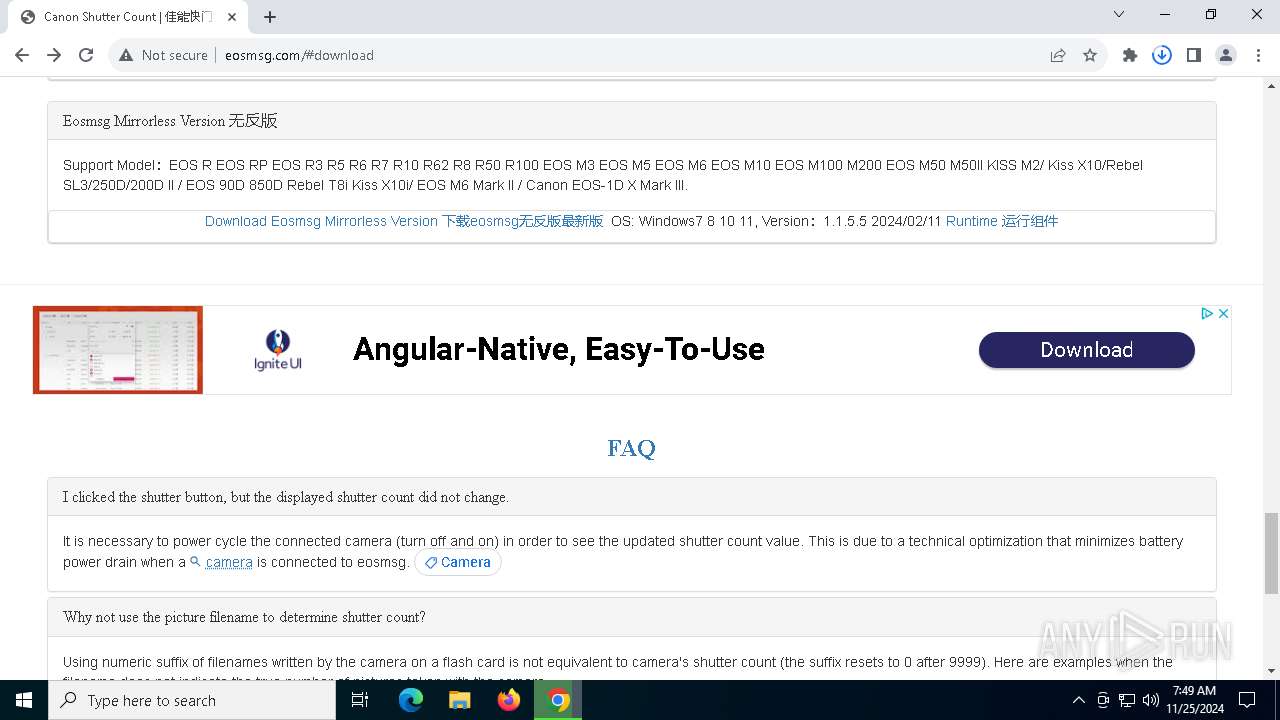The height and width of the screenshot is (720, 1280).
Task: Open the tab search dropdown arrow
Action: pos(1119,14)
